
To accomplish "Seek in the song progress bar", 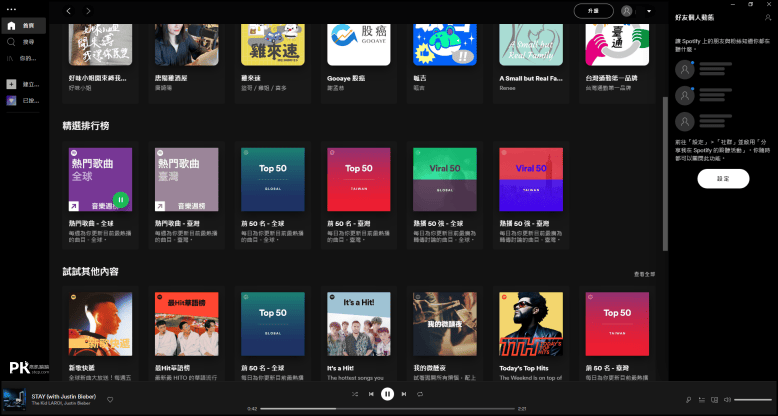I will 387,409.
